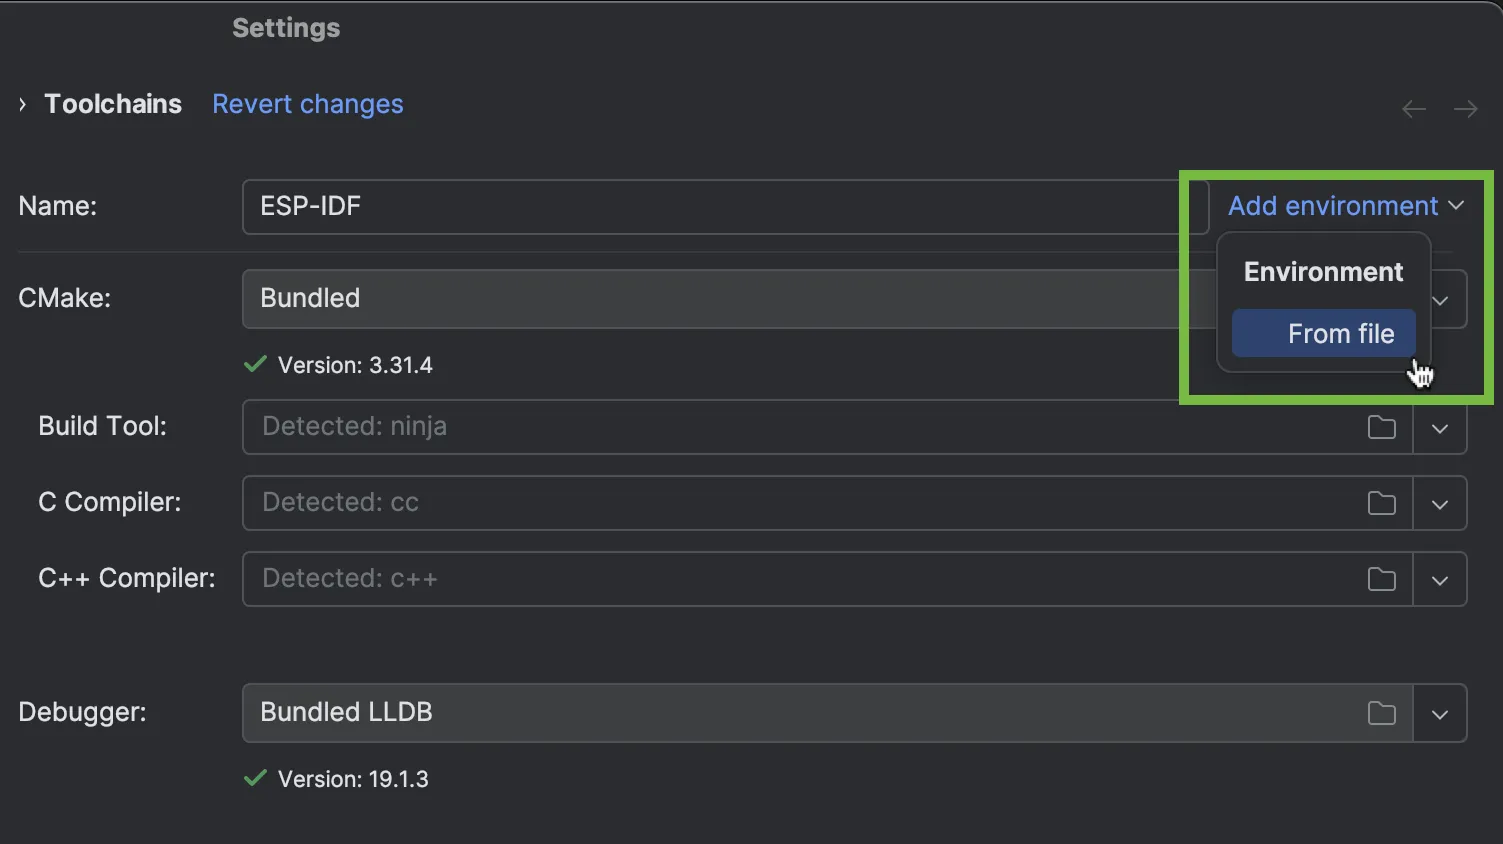Browse folder for Debugger path
The image size is (1503, 844).
point(1381,713)
